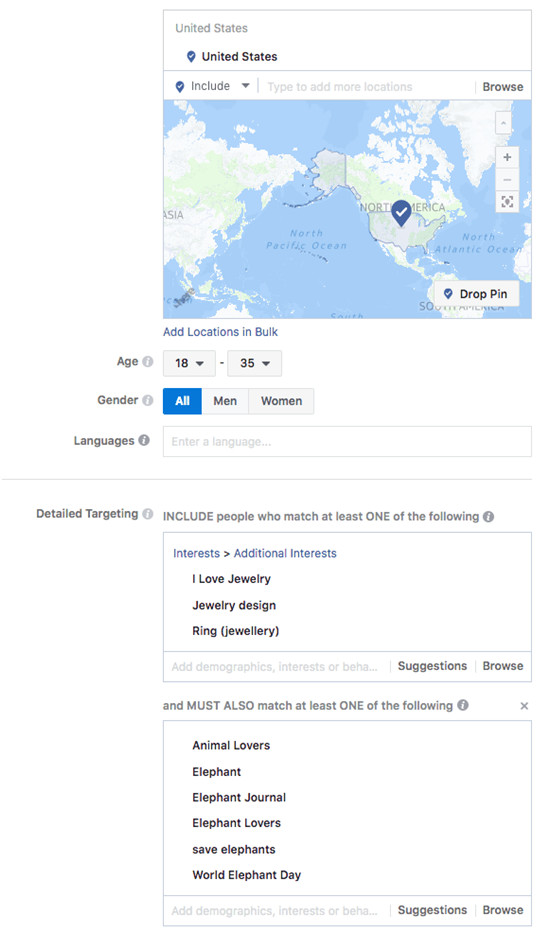Click info icon beside MUST ALSO match text
Screen dimensions: 551x935
463,705
